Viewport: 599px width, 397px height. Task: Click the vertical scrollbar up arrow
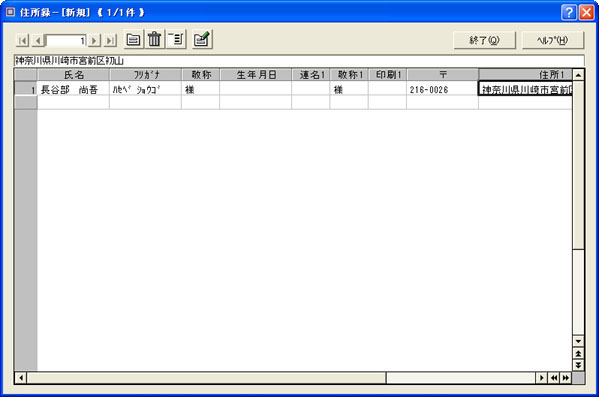click(578, 75)
